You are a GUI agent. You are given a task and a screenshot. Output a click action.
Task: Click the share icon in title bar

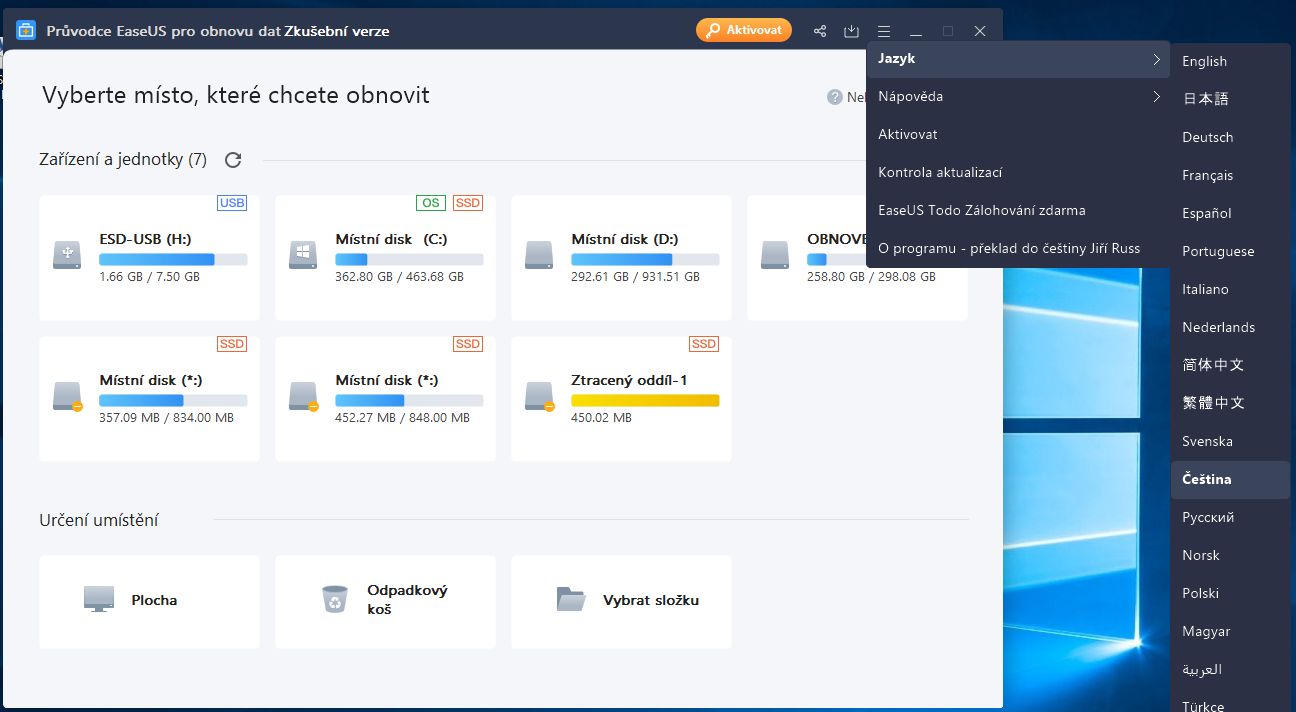tap(820, 31)
